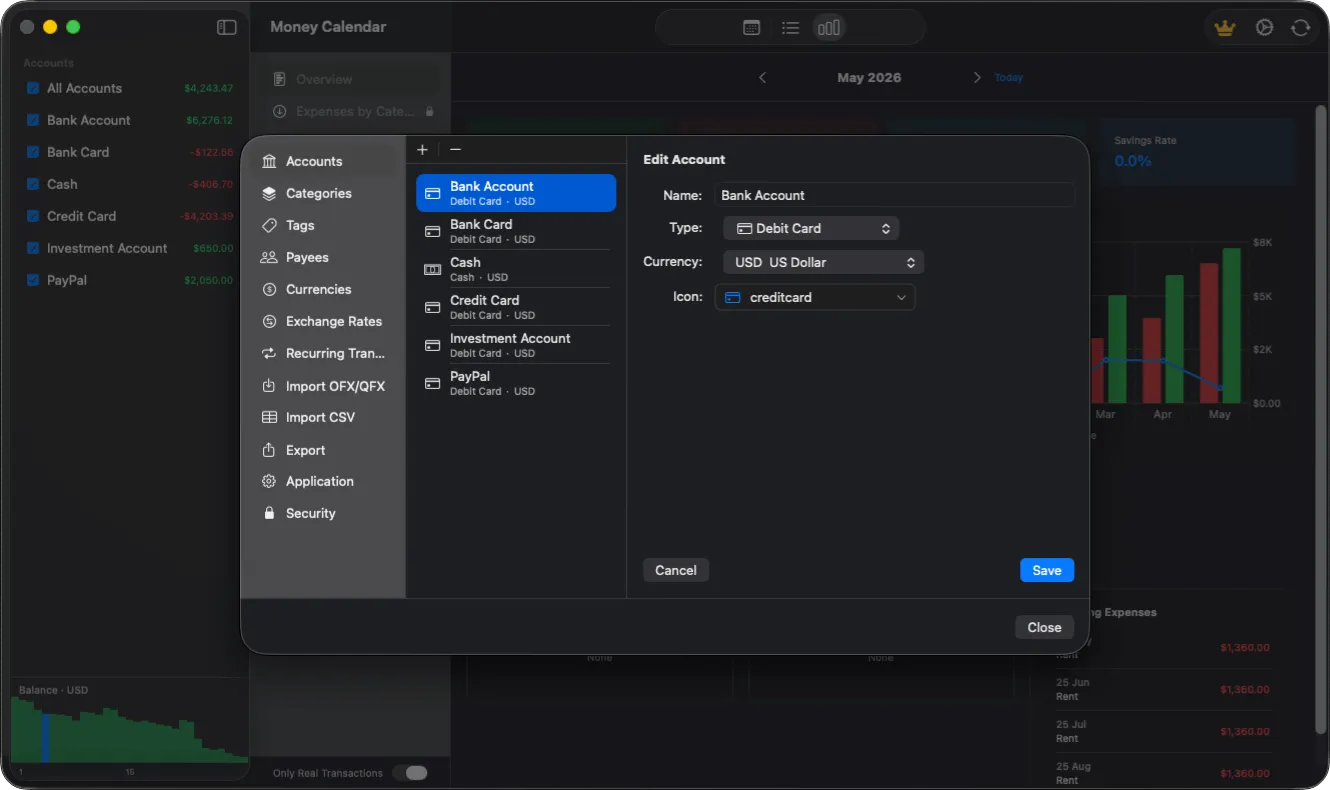Open Import CSV section
The image size is (1330, 790).
[323, 417]
